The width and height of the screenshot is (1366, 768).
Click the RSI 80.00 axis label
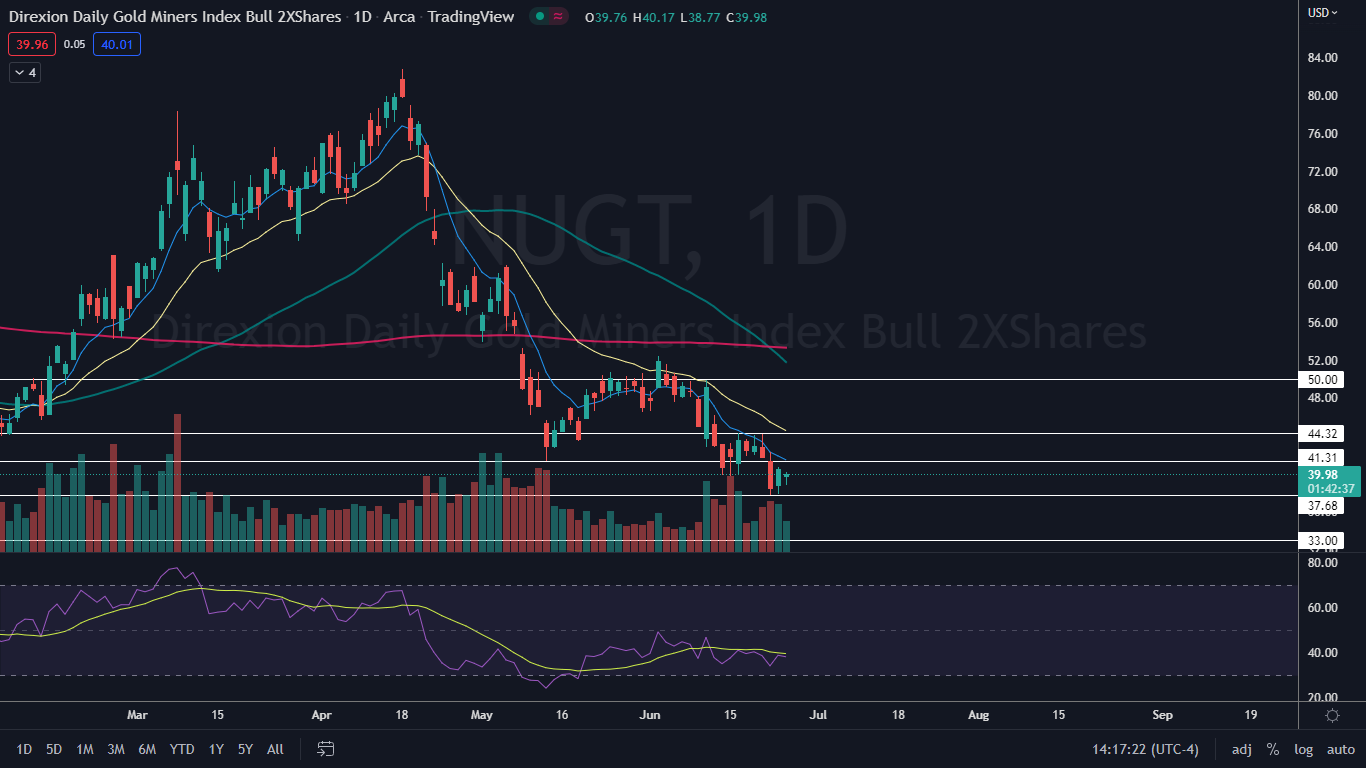[1323, 564]
